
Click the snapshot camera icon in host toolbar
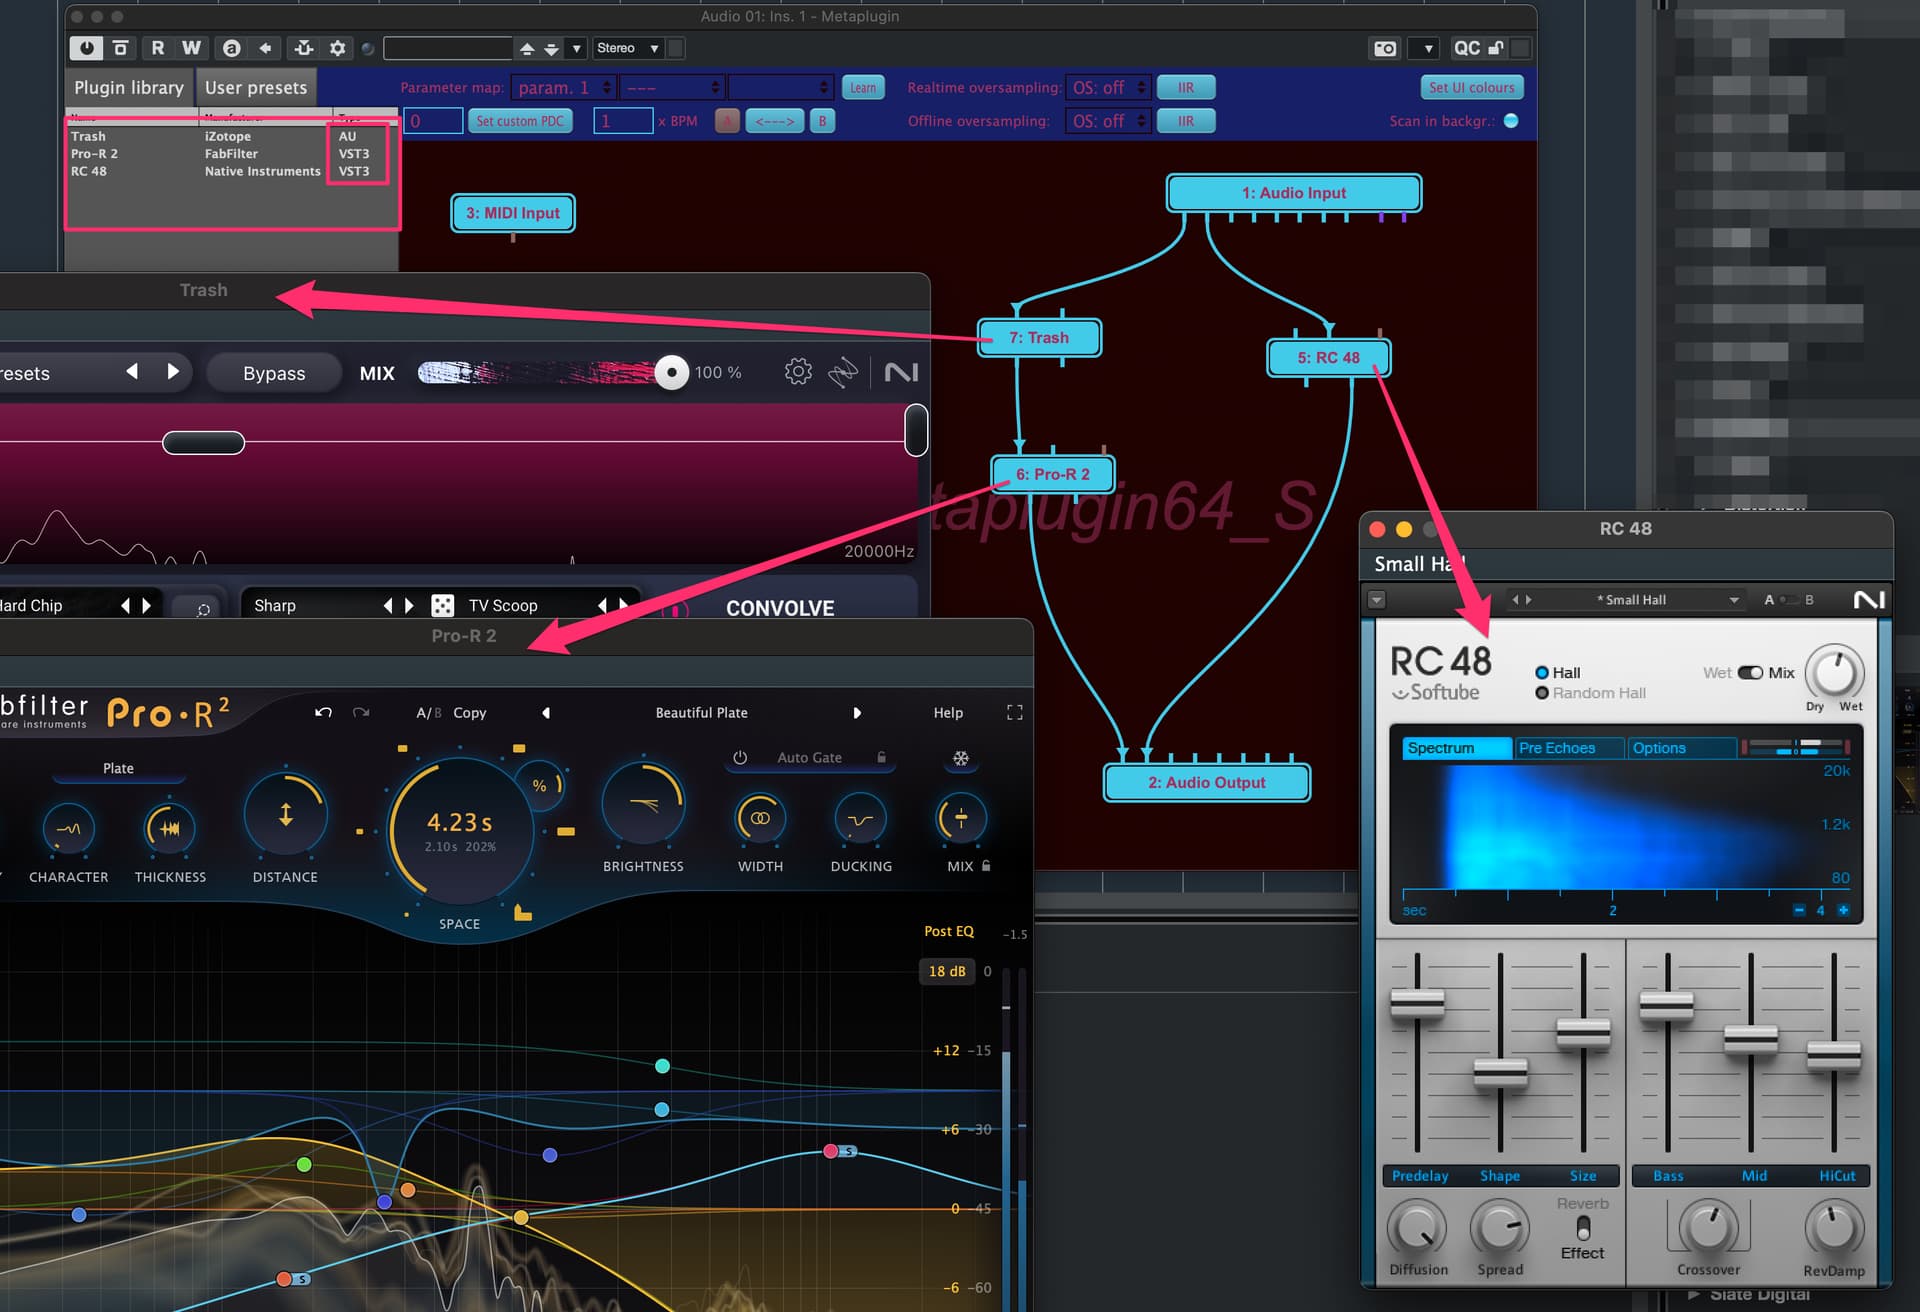tap(1385, 48)
